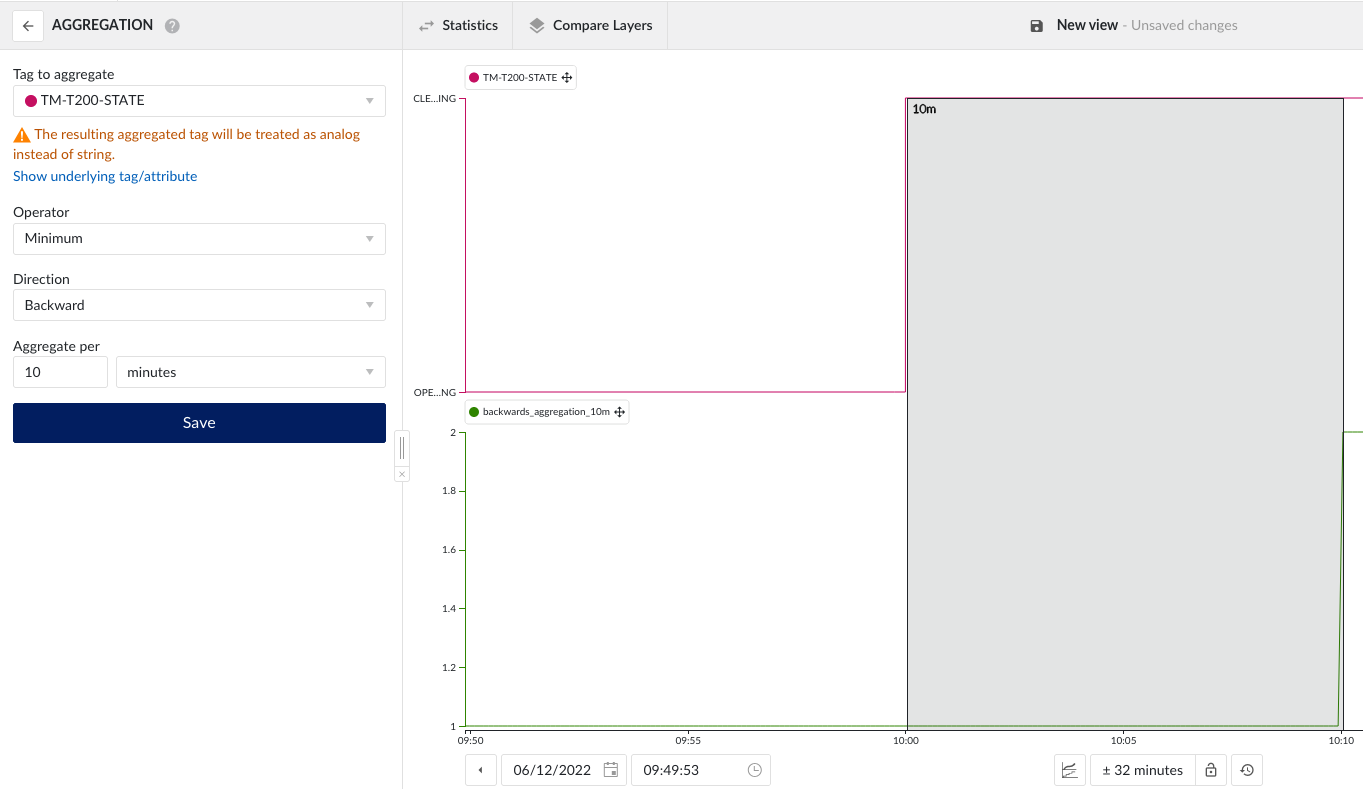Screen dimensions: 1363x789
Task: Go back using the arrow beside AGGREGATION
Action: [x=28, y=26]
